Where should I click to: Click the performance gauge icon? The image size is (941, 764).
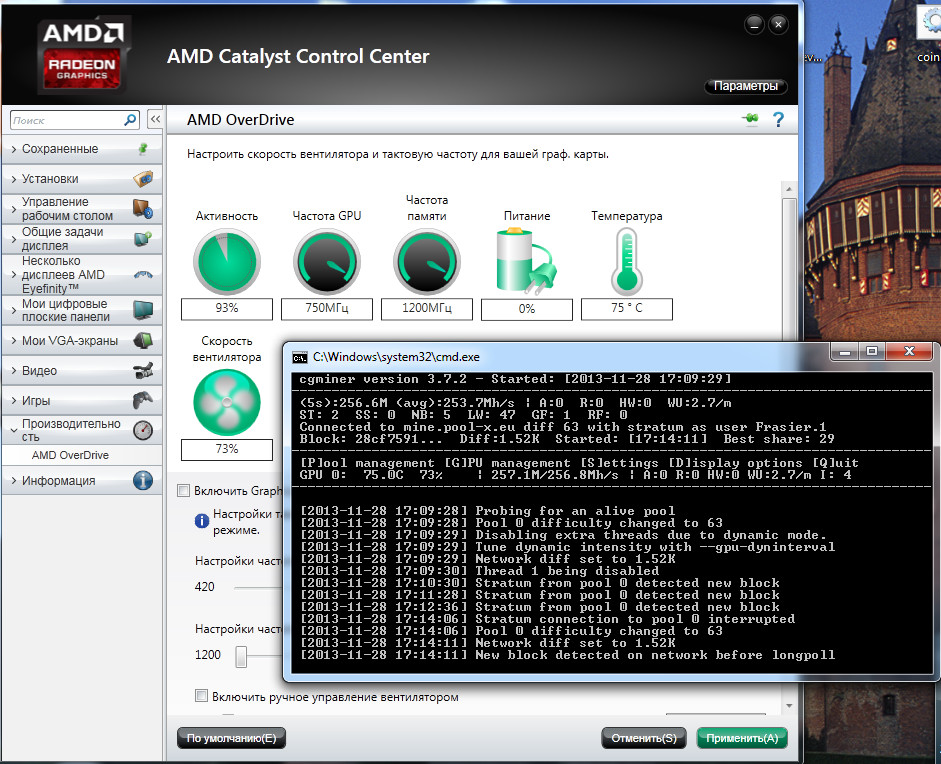(143, 430)
